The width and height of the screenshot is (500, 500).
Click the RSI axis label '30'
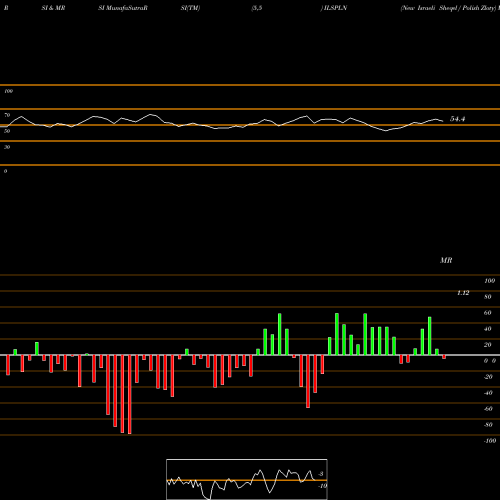[7, 147]
